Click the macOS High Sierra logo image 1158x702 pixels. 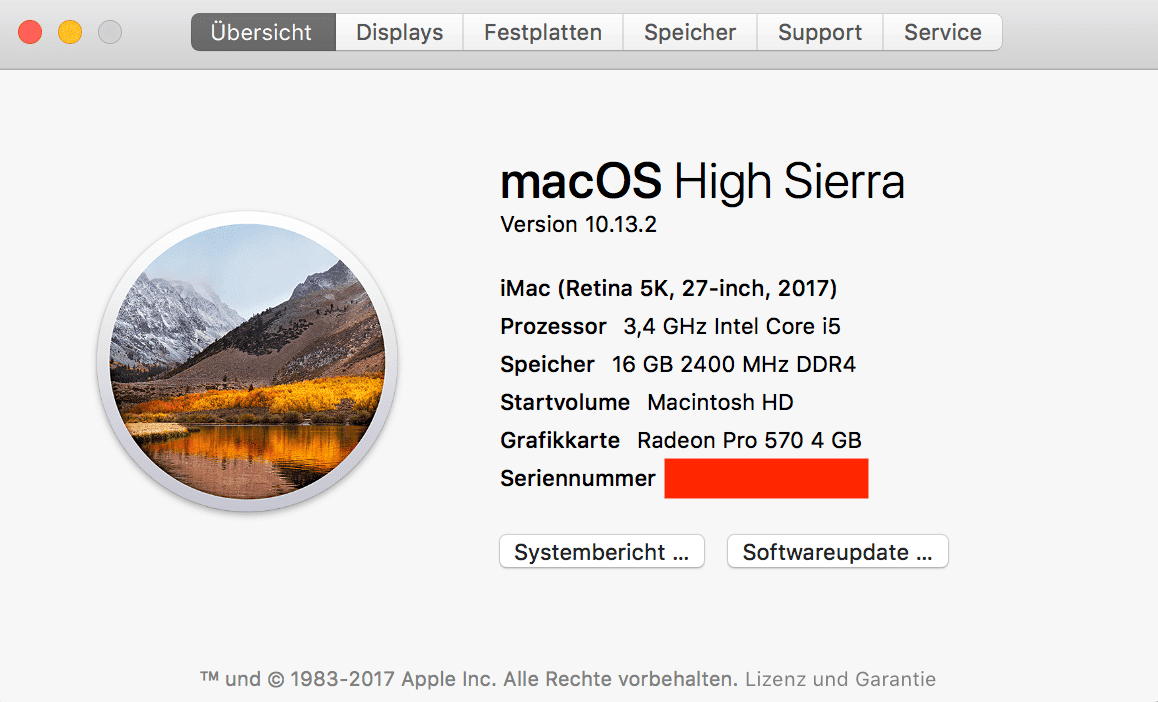(x=247, y=361)
